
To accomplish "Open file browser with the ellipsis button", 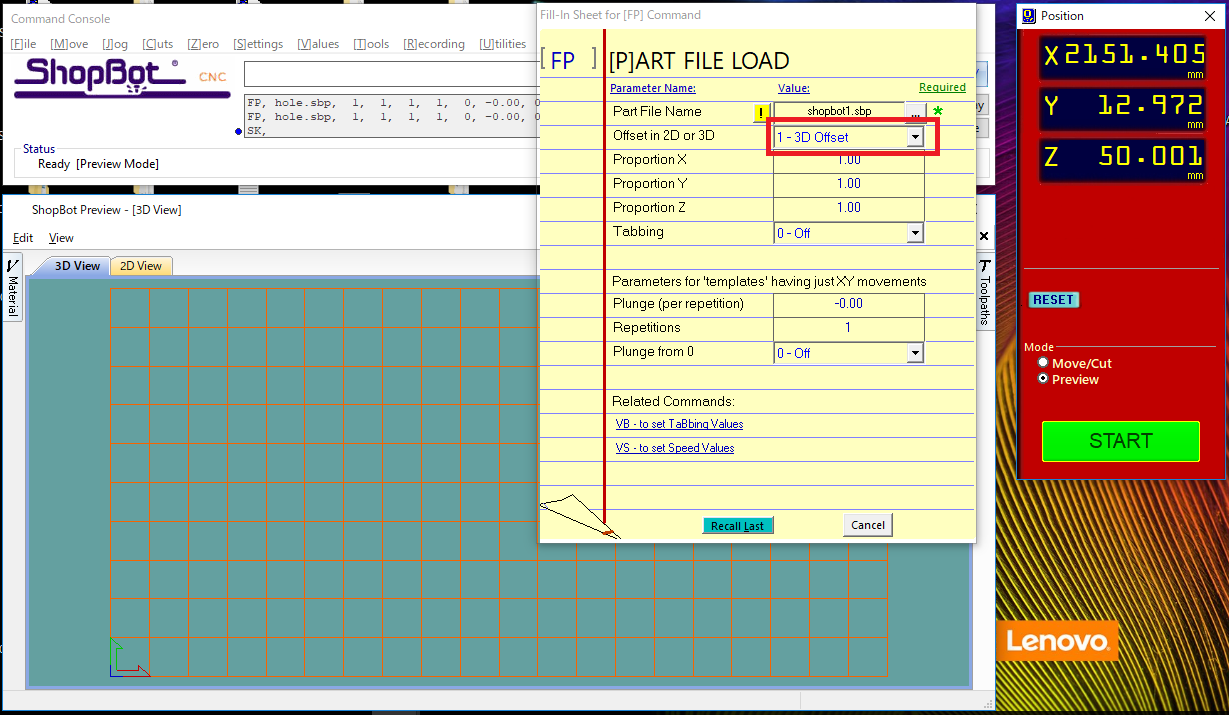I will pyautogui.click(x=915, y=112).
